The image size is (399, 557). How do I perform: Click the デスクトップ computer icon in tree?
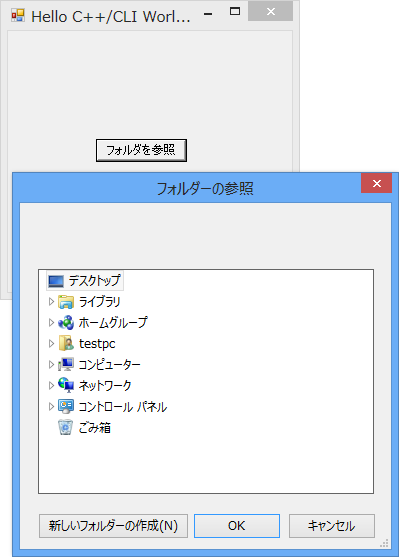click(x=56, y=281)
